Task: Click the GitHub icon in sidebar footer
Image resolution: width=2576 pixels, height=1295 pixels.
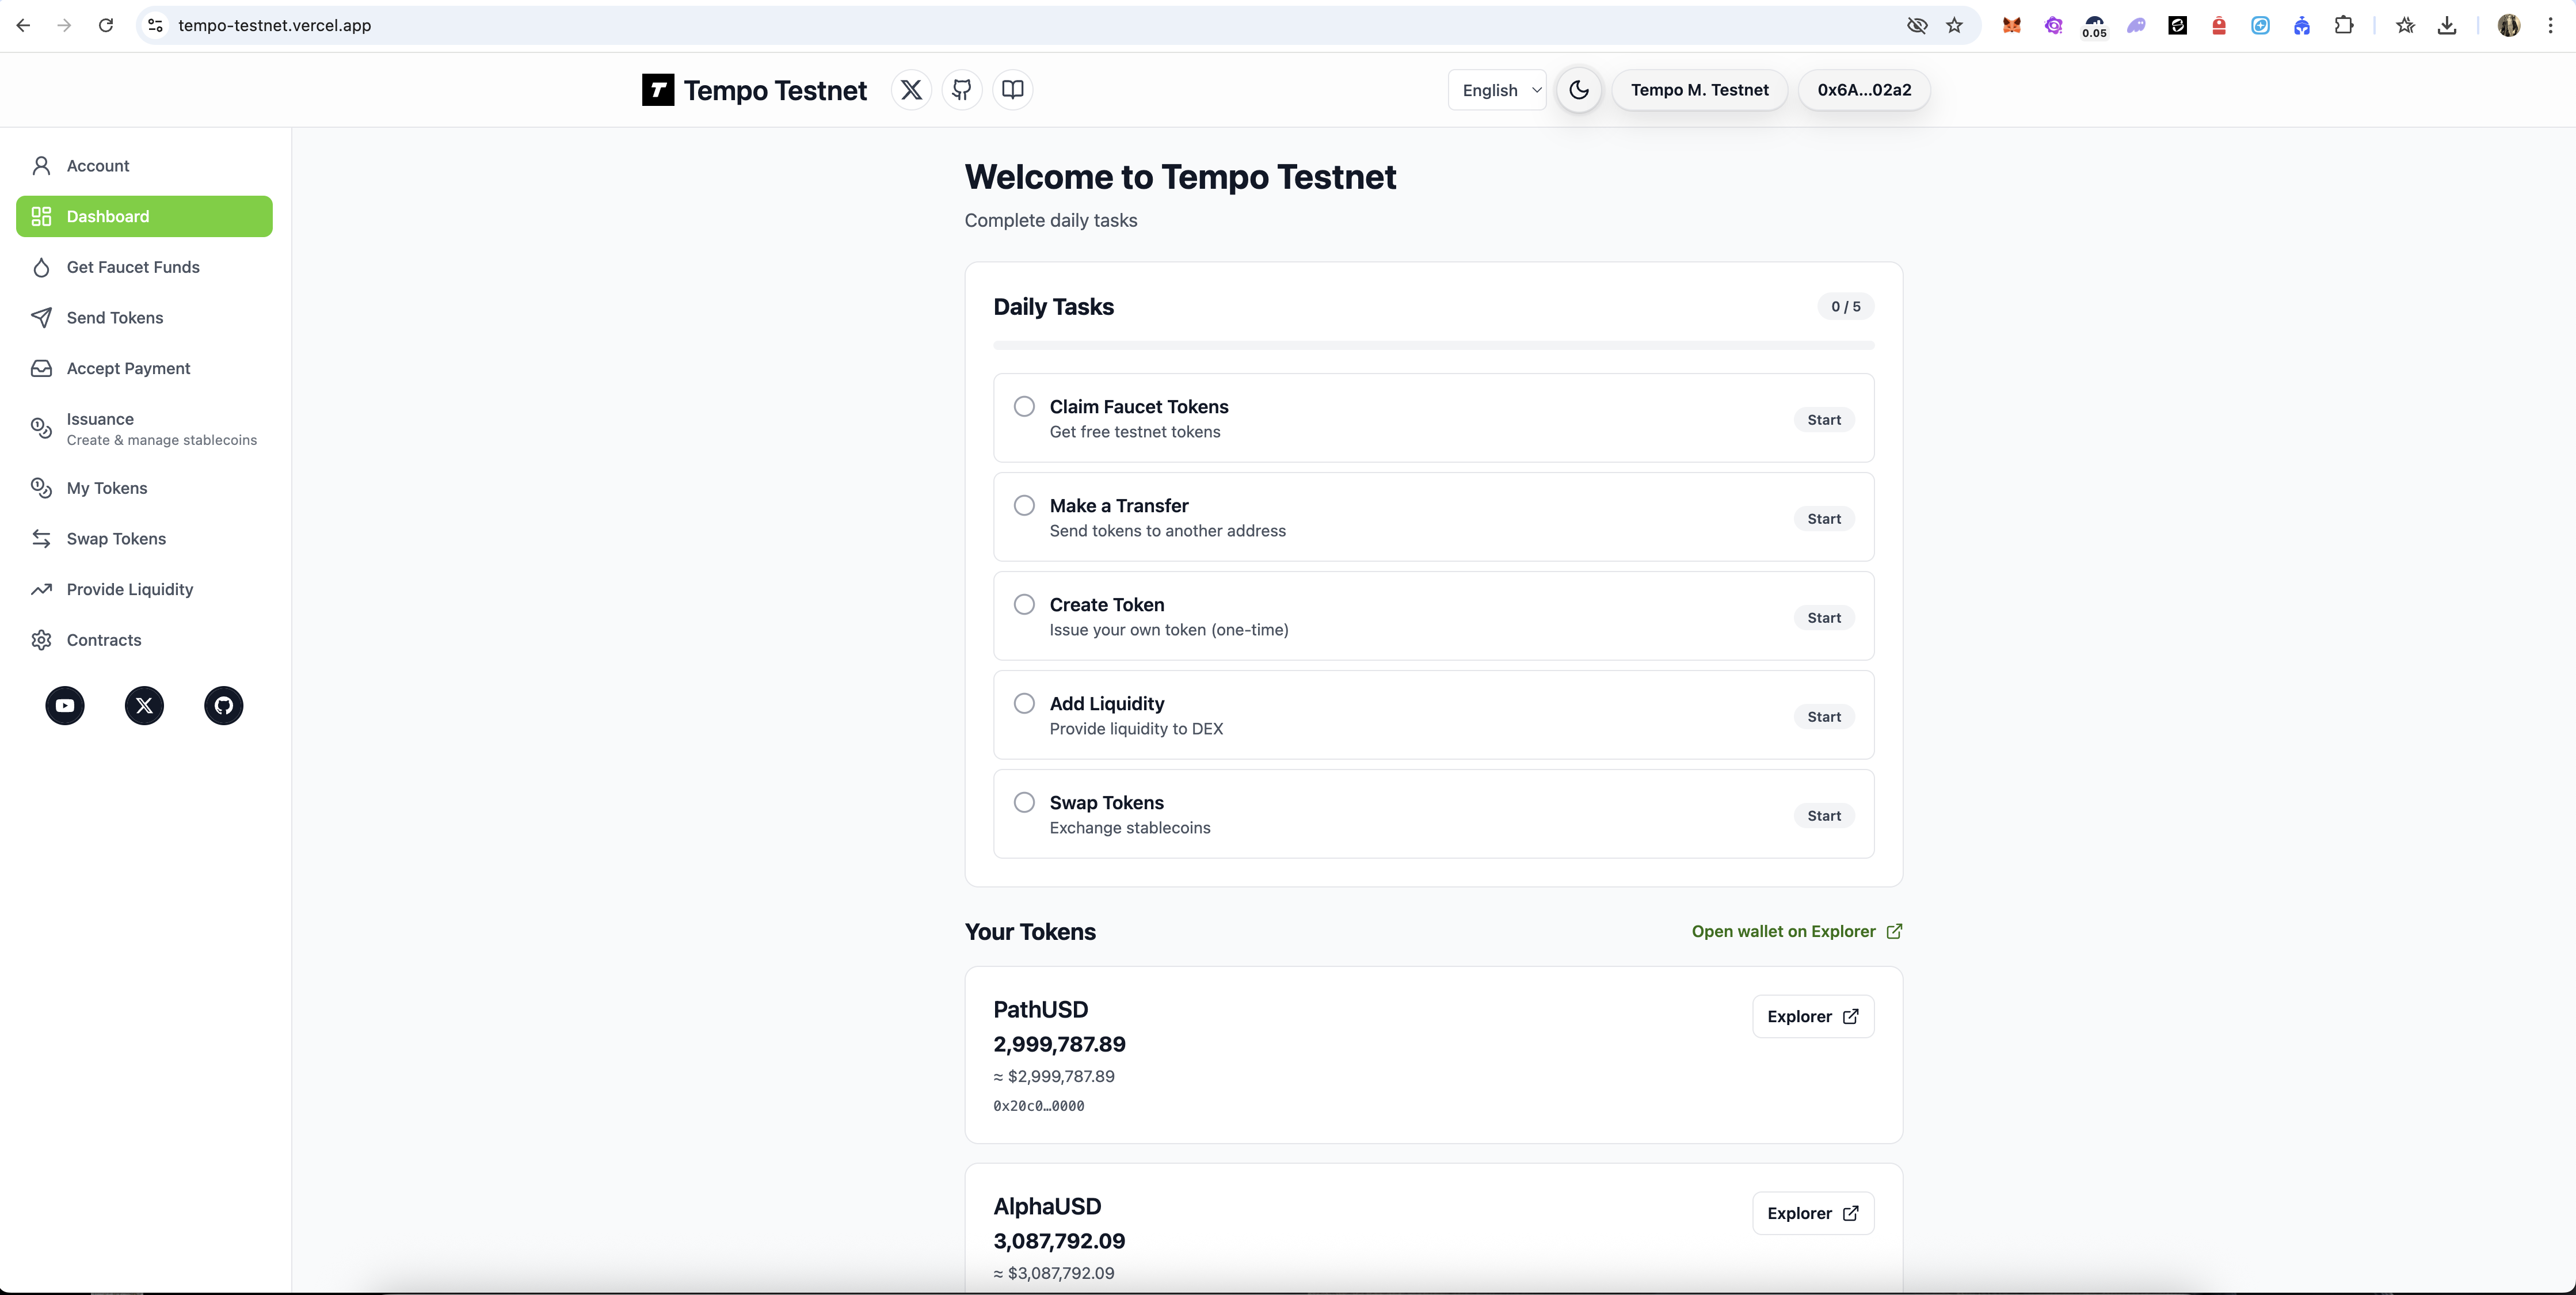Action: click(224, 706)
